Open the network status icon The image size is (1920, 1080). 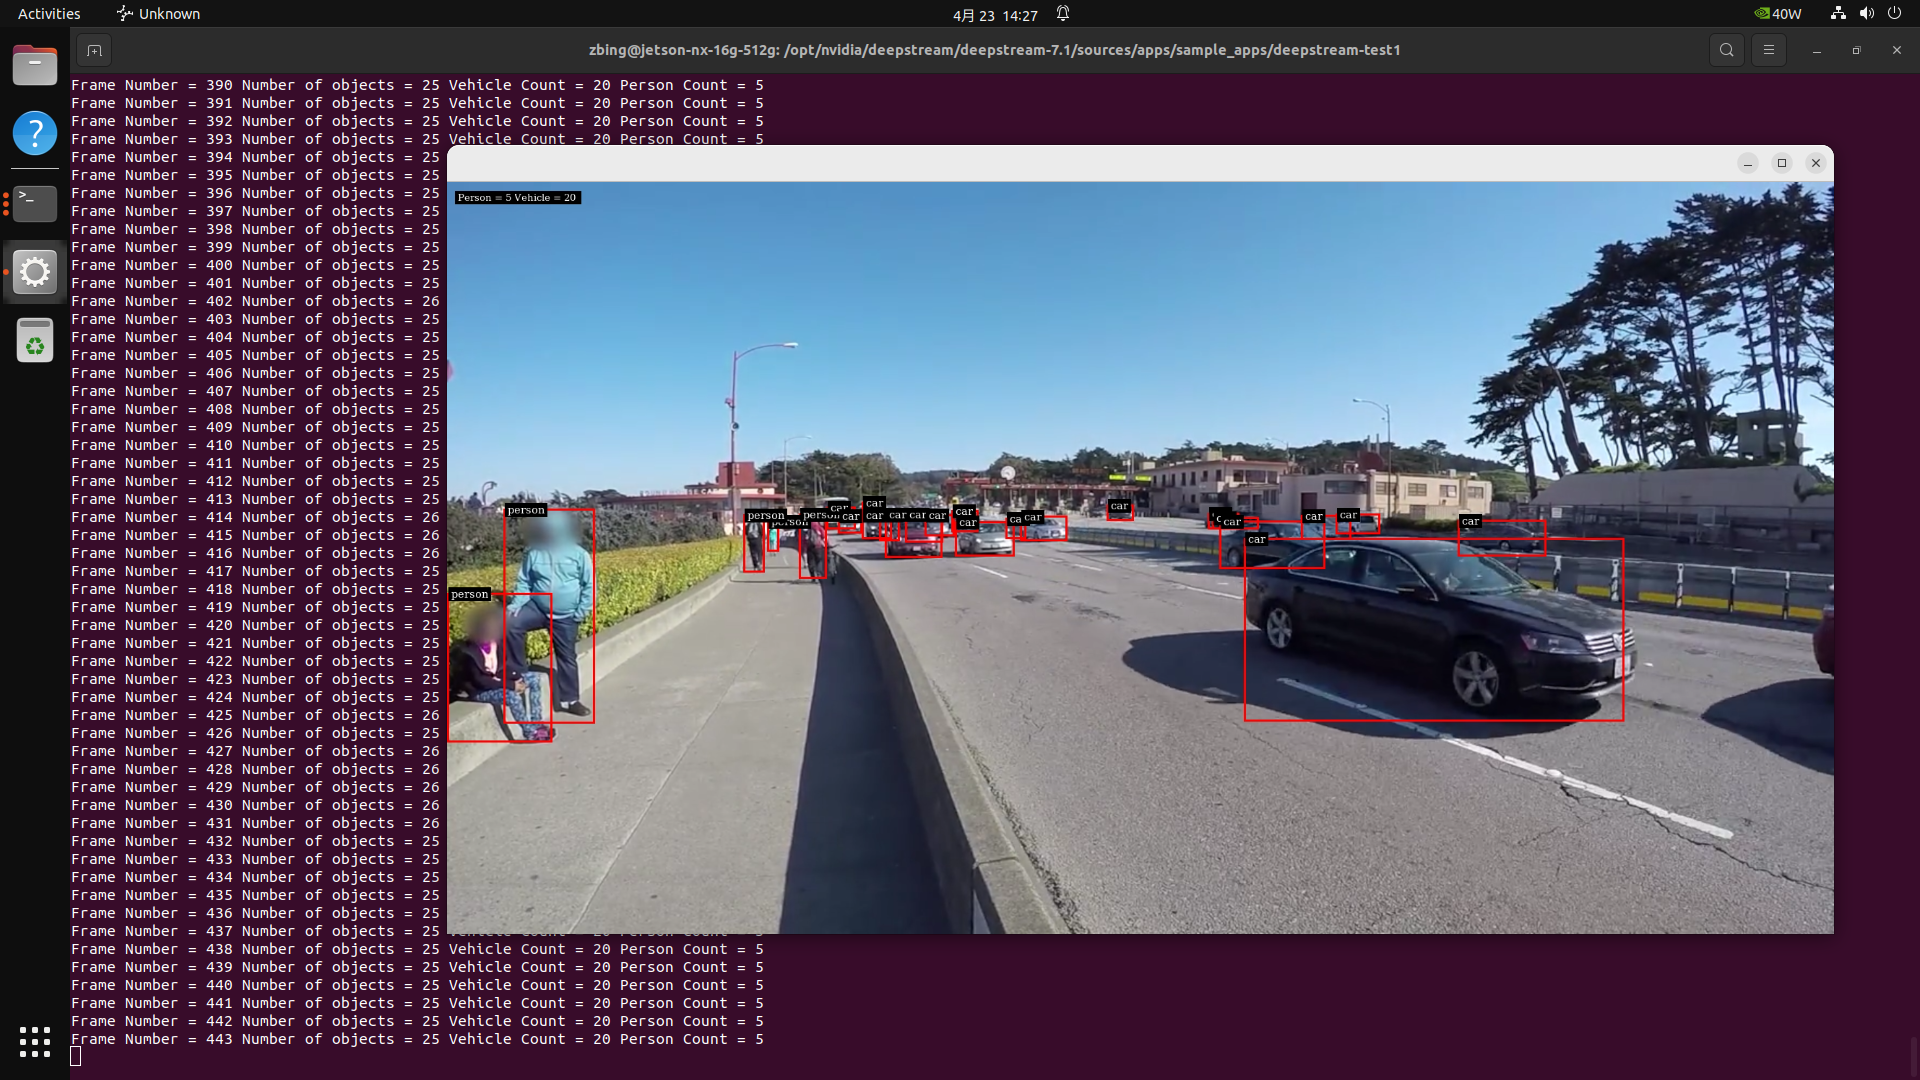click(x=1838, y=14)
